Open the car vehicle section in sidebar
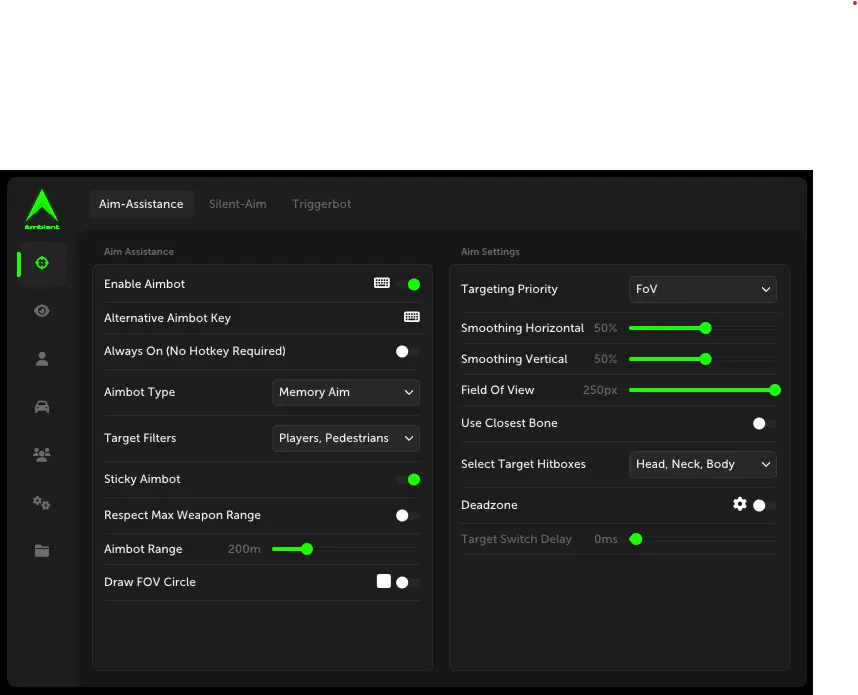Viewport: 858px width, 695px height. 42,407
